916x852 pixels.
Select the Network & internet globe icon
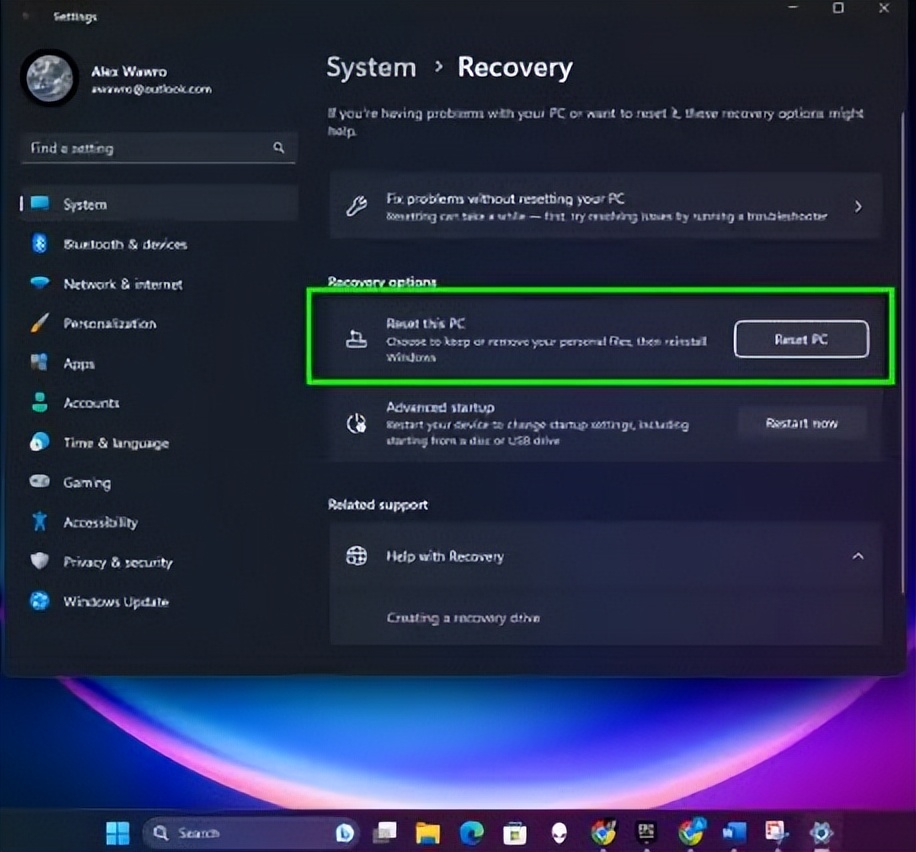[38, 284]
